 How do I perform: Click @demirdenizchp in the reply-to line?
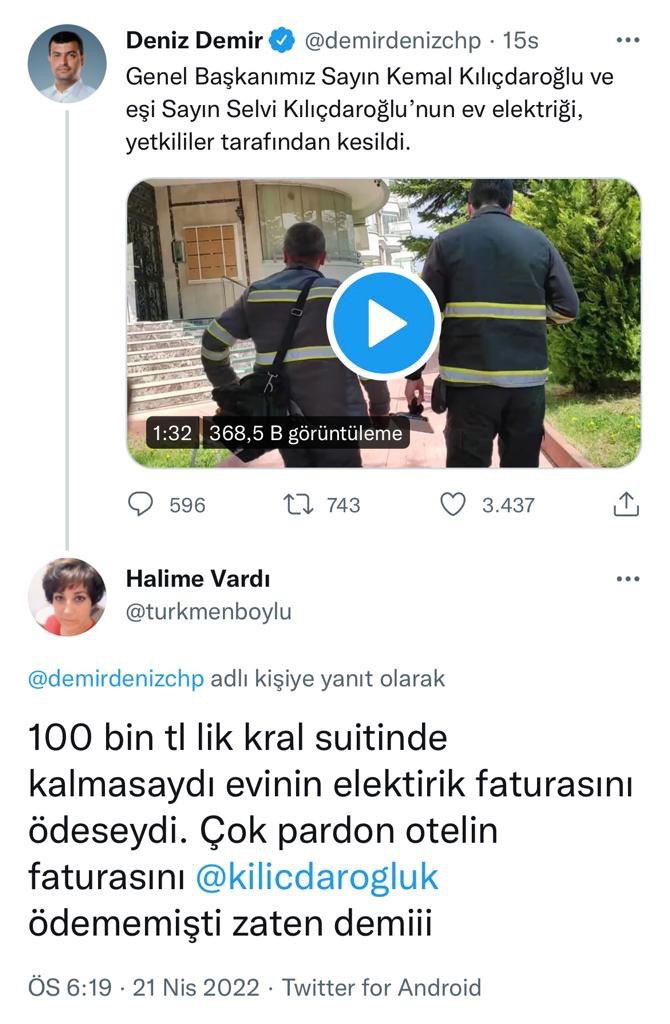(x=116, y=679)
